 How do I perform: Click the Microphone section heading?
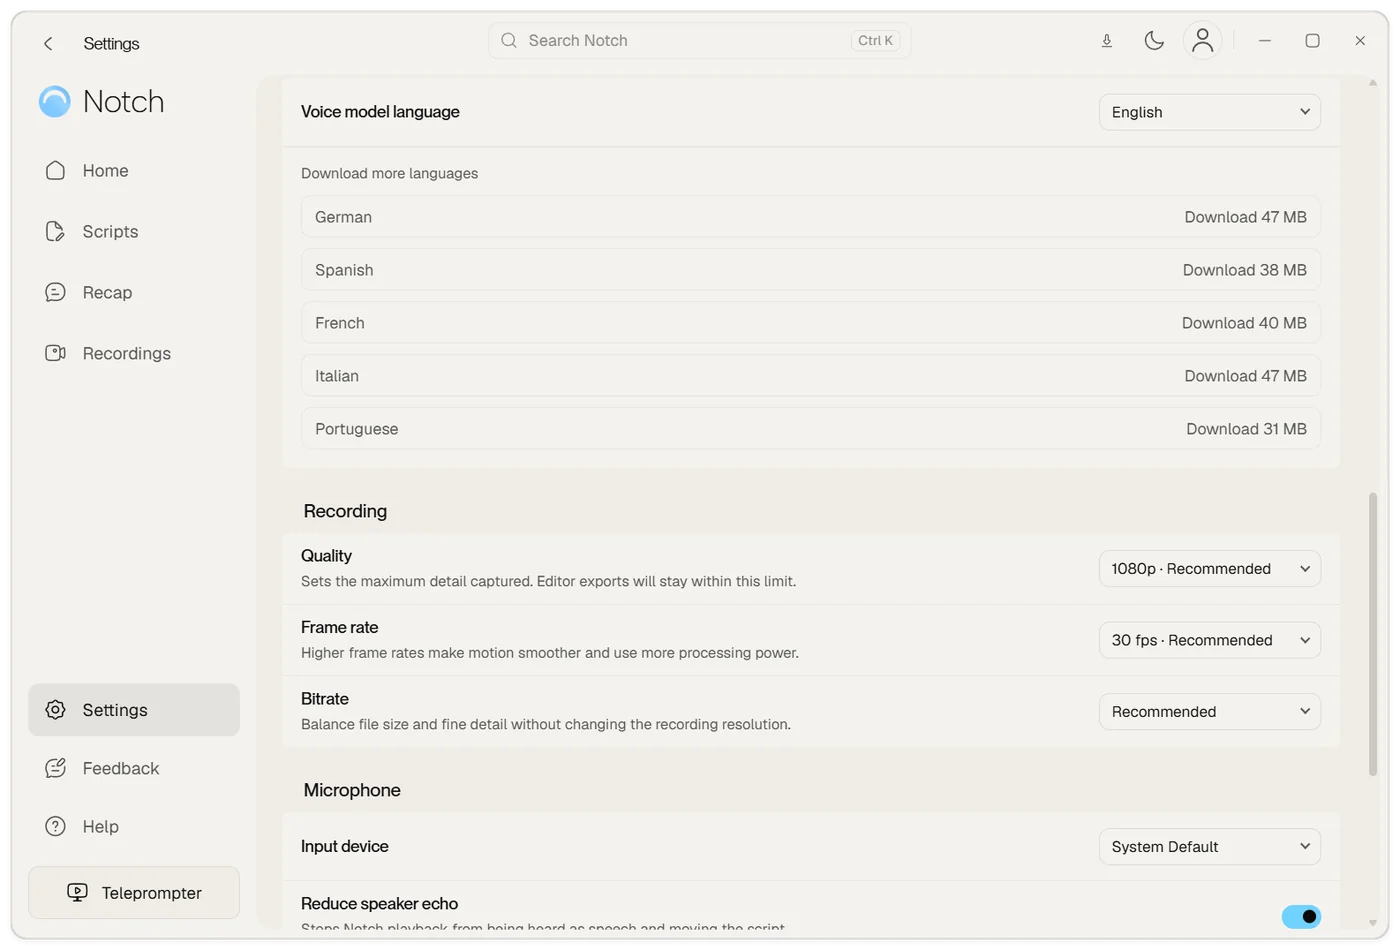pos(352,790)
